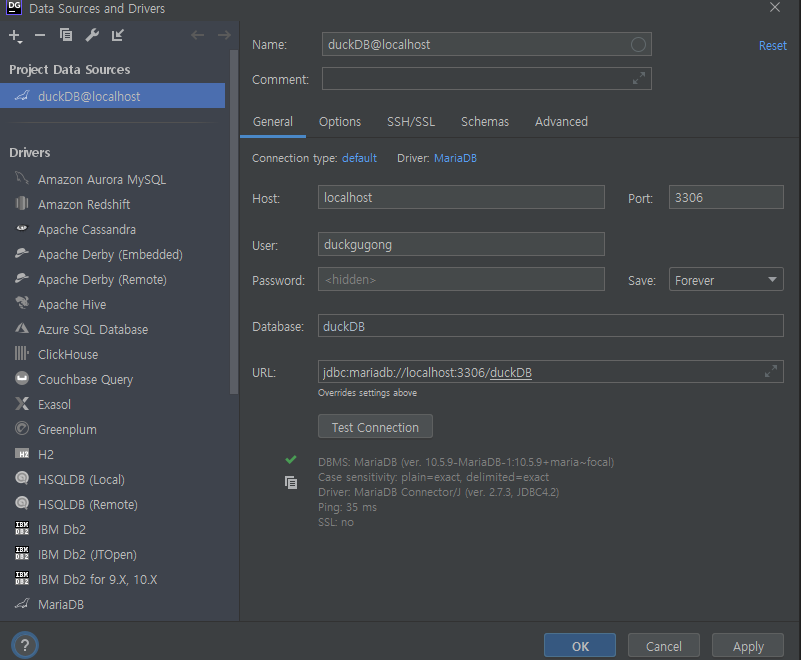Screen dimensions: 801x660
Task: Go forward with the right arrow
Action: click(224, 35)
